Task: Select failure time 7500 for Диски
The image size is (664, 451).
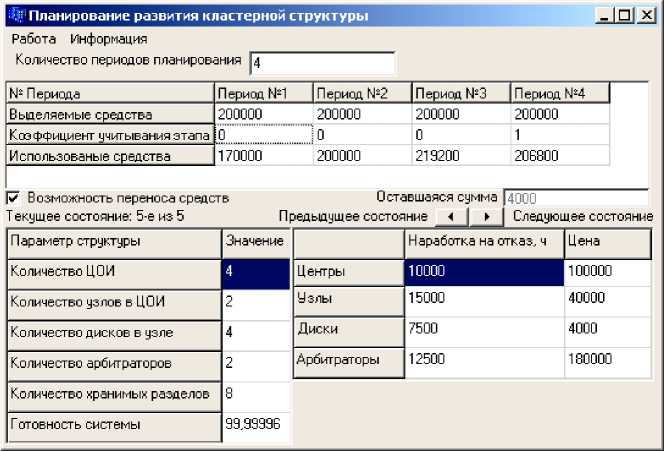Action: pyautogui.click(x=484, y=332)
